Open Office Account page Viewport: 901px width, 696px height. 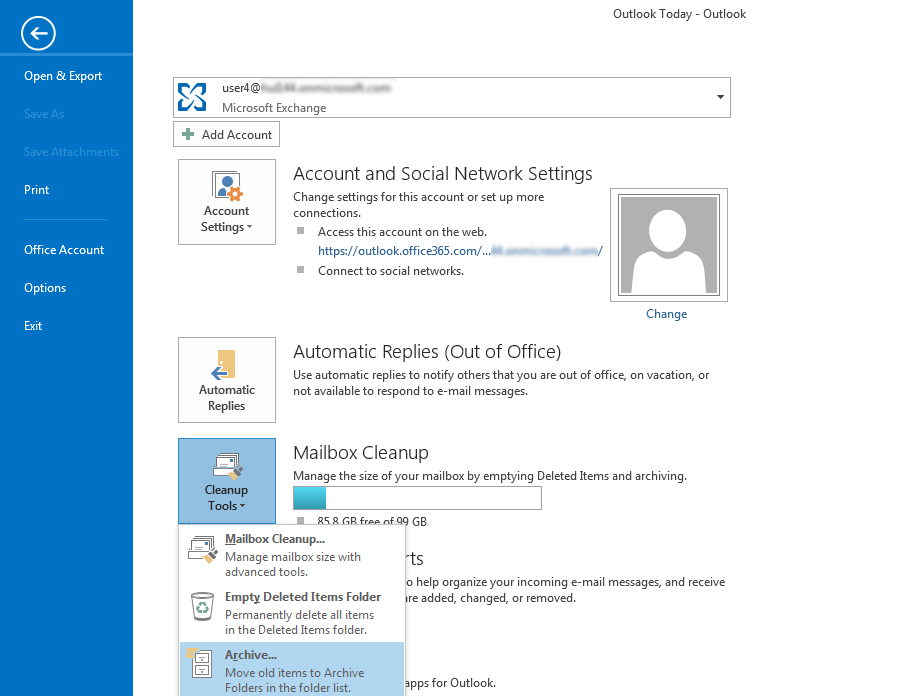click(64, 250)
